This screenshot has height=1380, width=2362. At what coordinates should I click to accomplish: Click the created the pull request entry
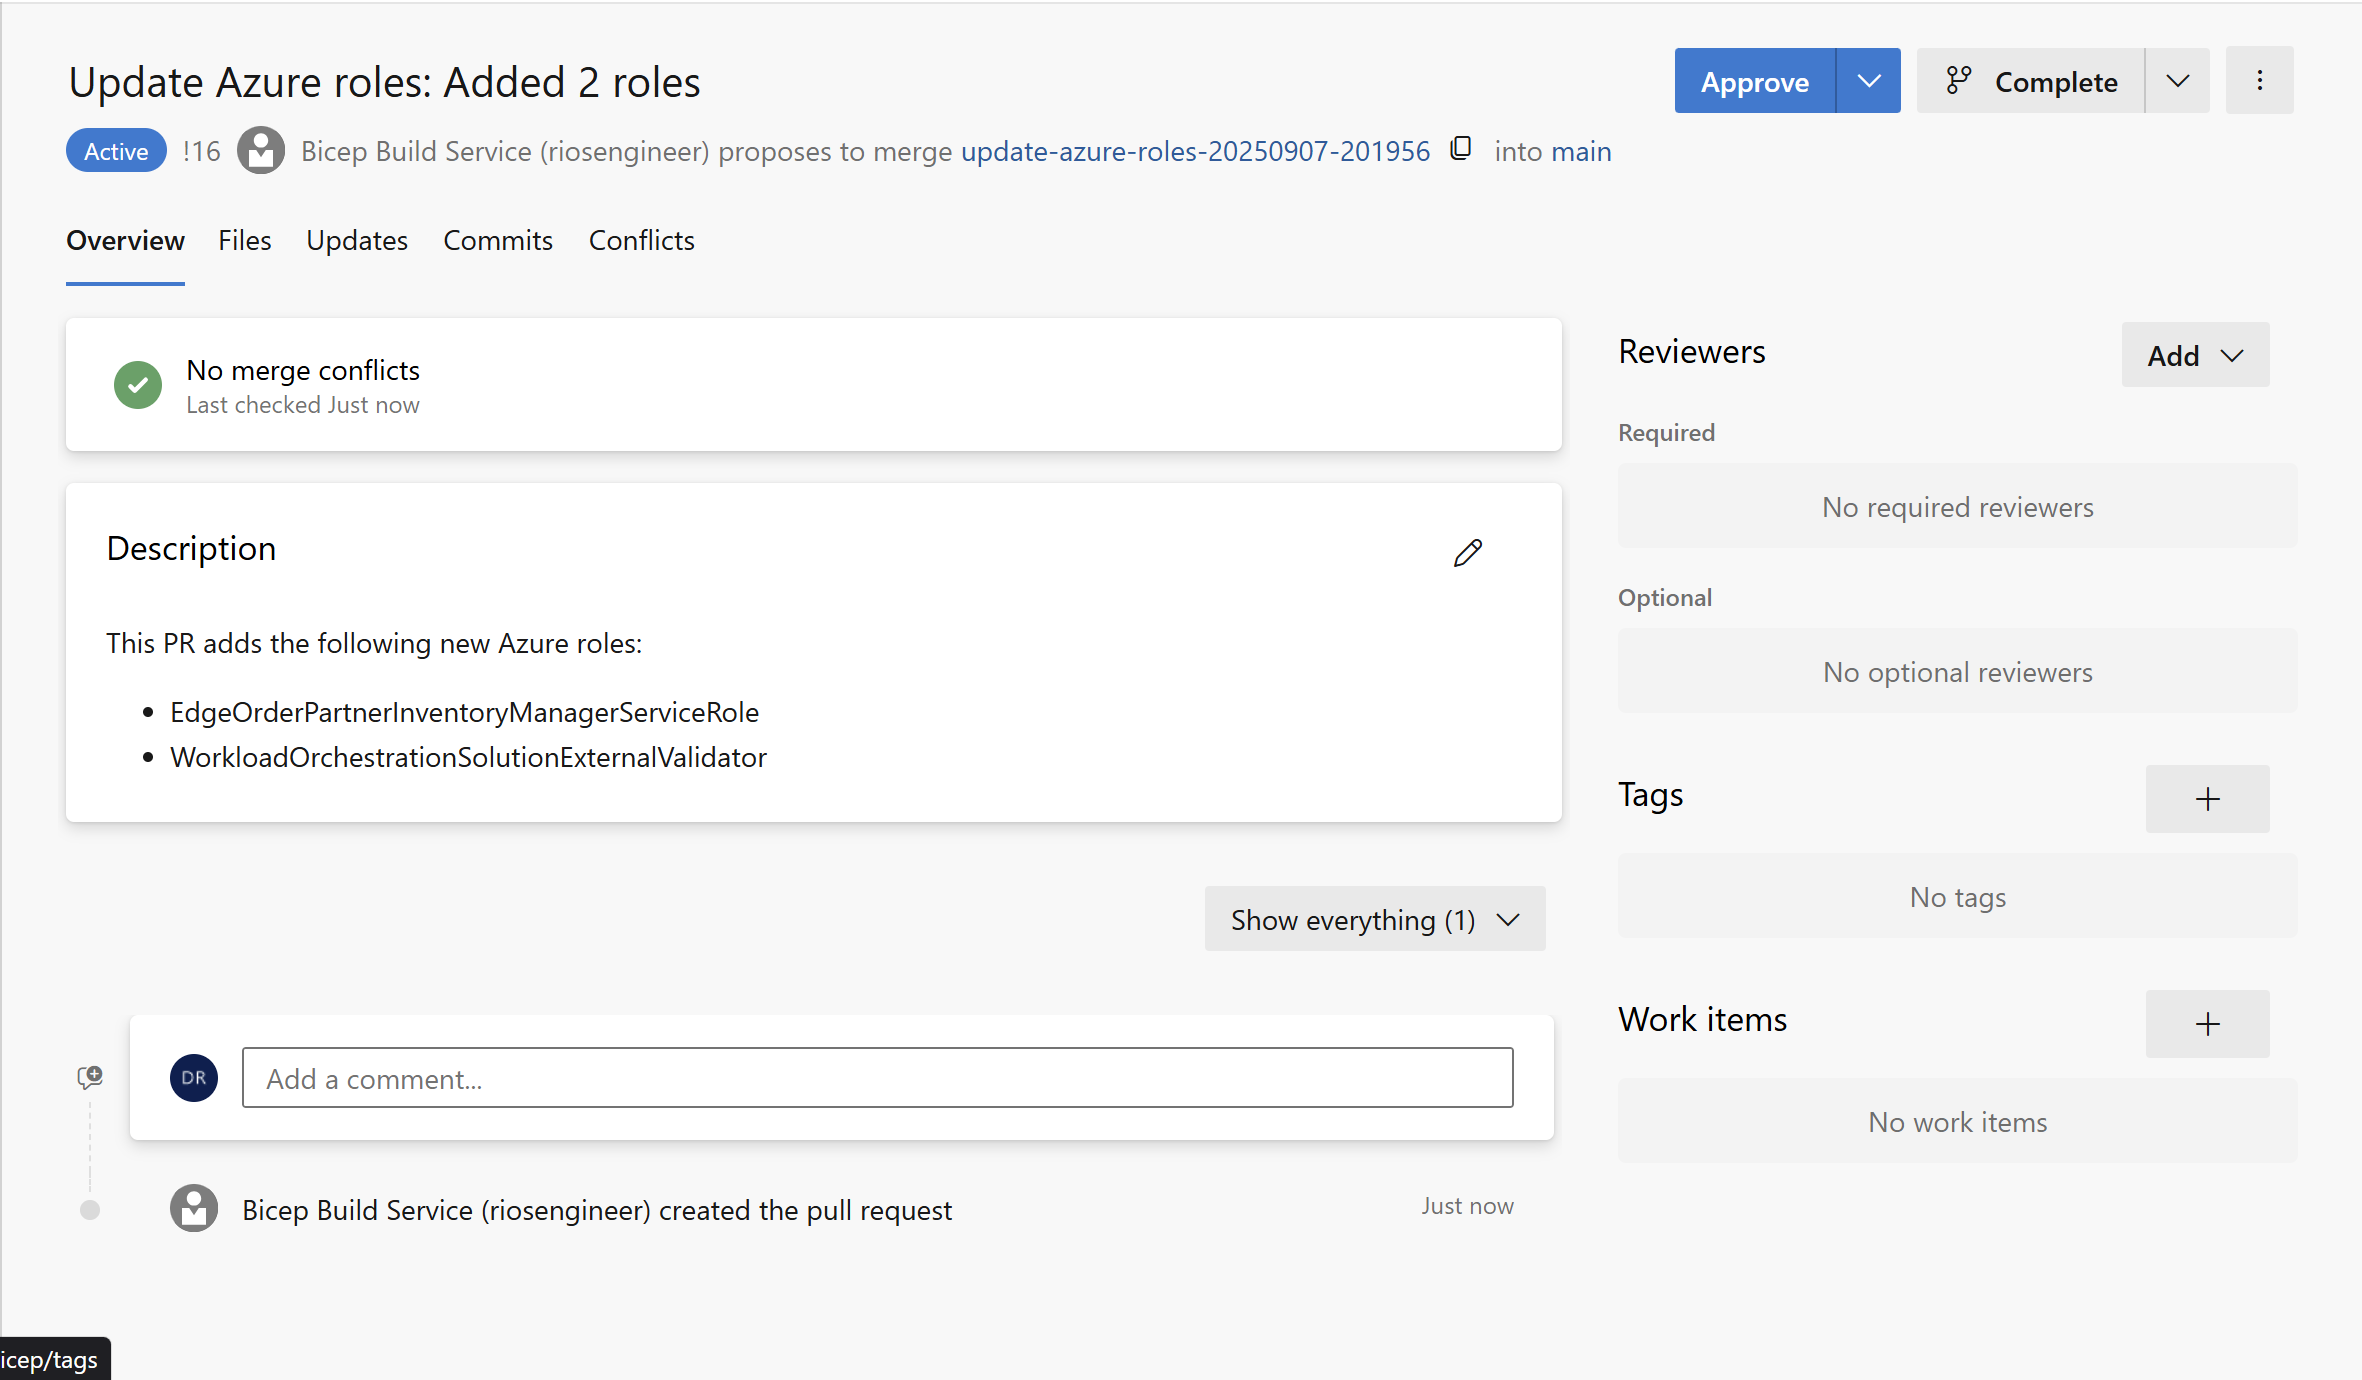click(x=597, y=1210)
